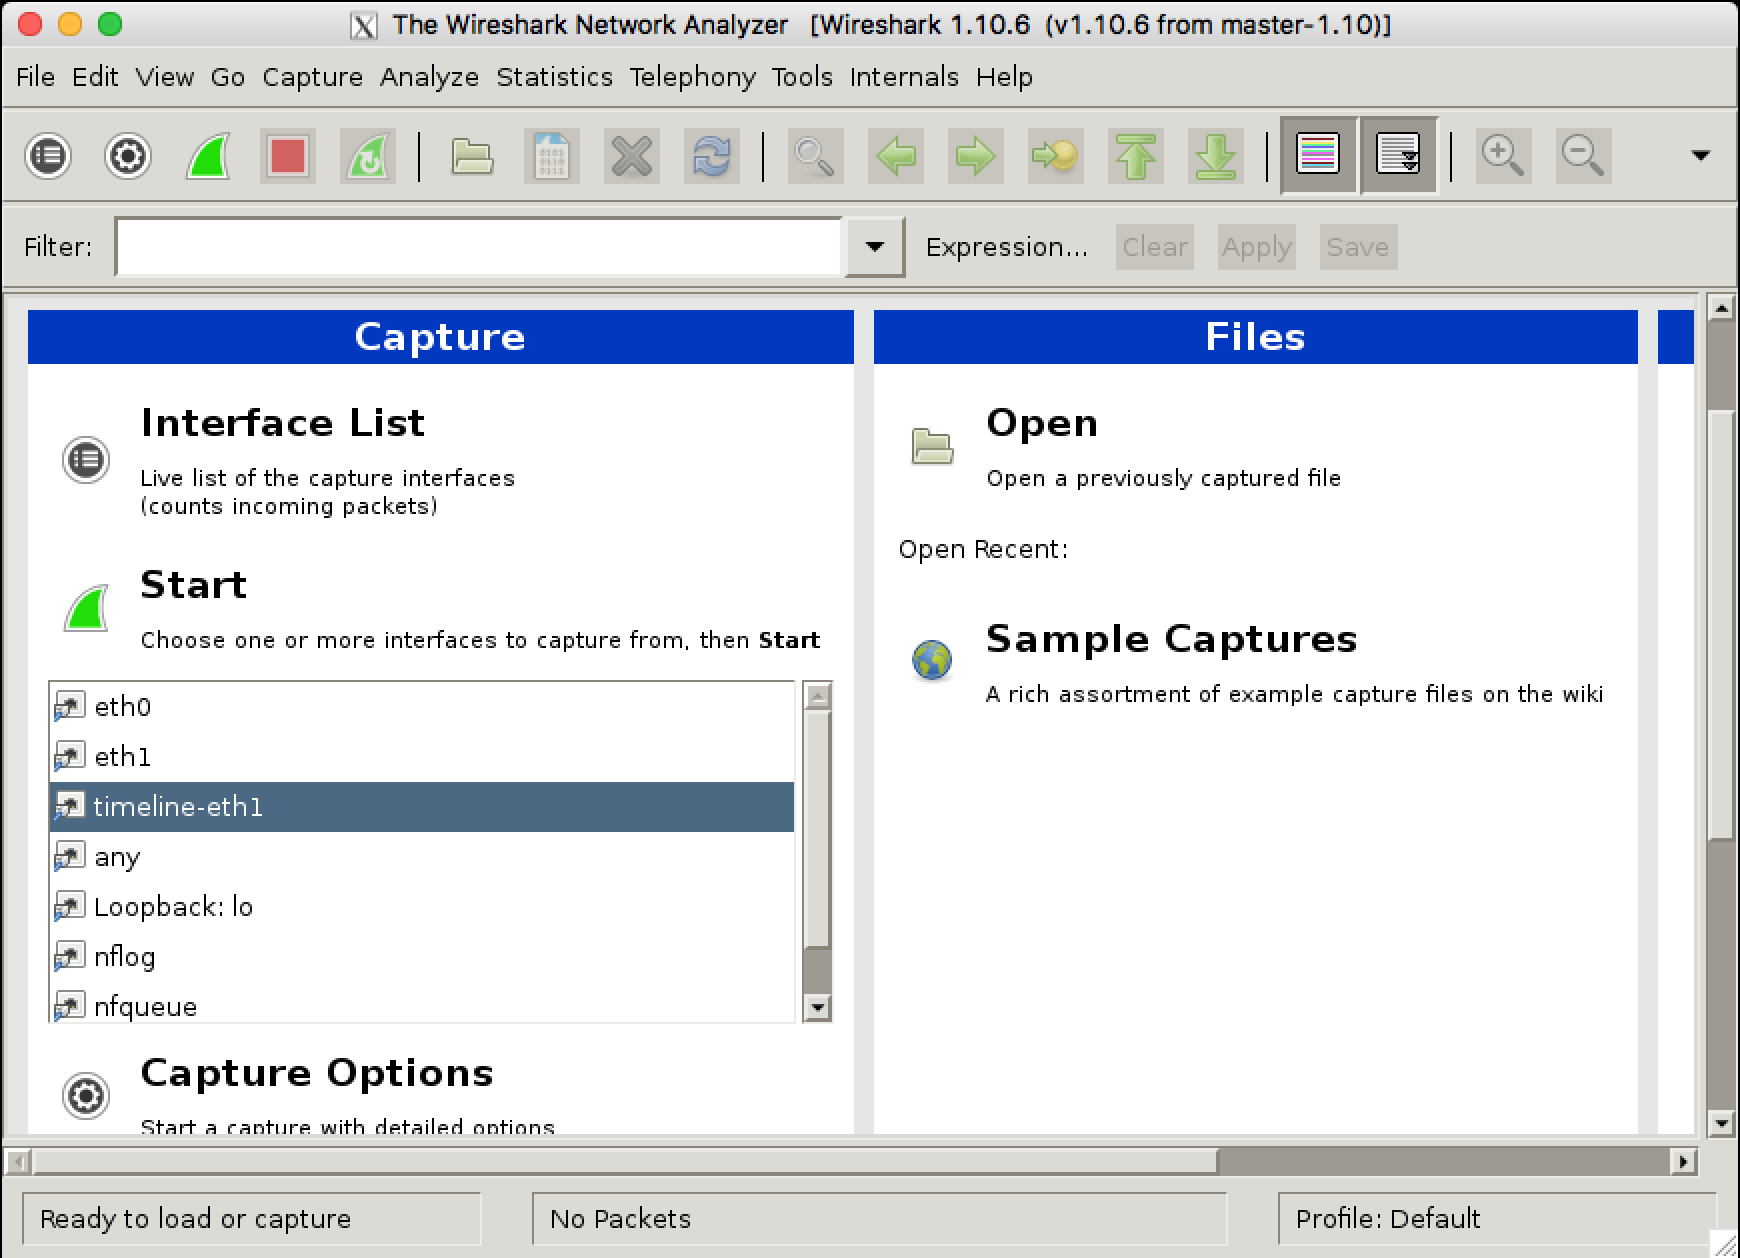
Task: Open capture options gear in toolbar
Action: [x=128, y=156]
